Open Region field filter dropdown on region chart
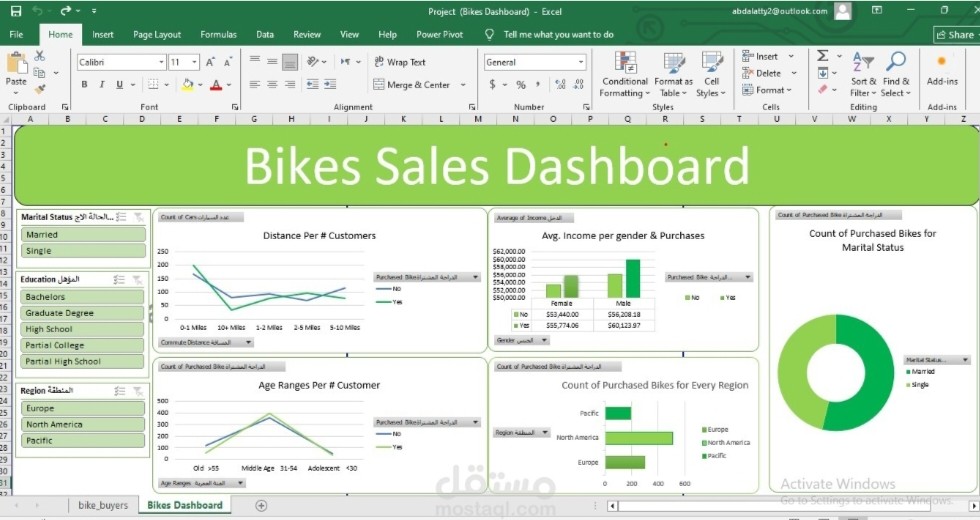Image resolution: width=980 pixels, height=520 pixels. coord(545,432)
